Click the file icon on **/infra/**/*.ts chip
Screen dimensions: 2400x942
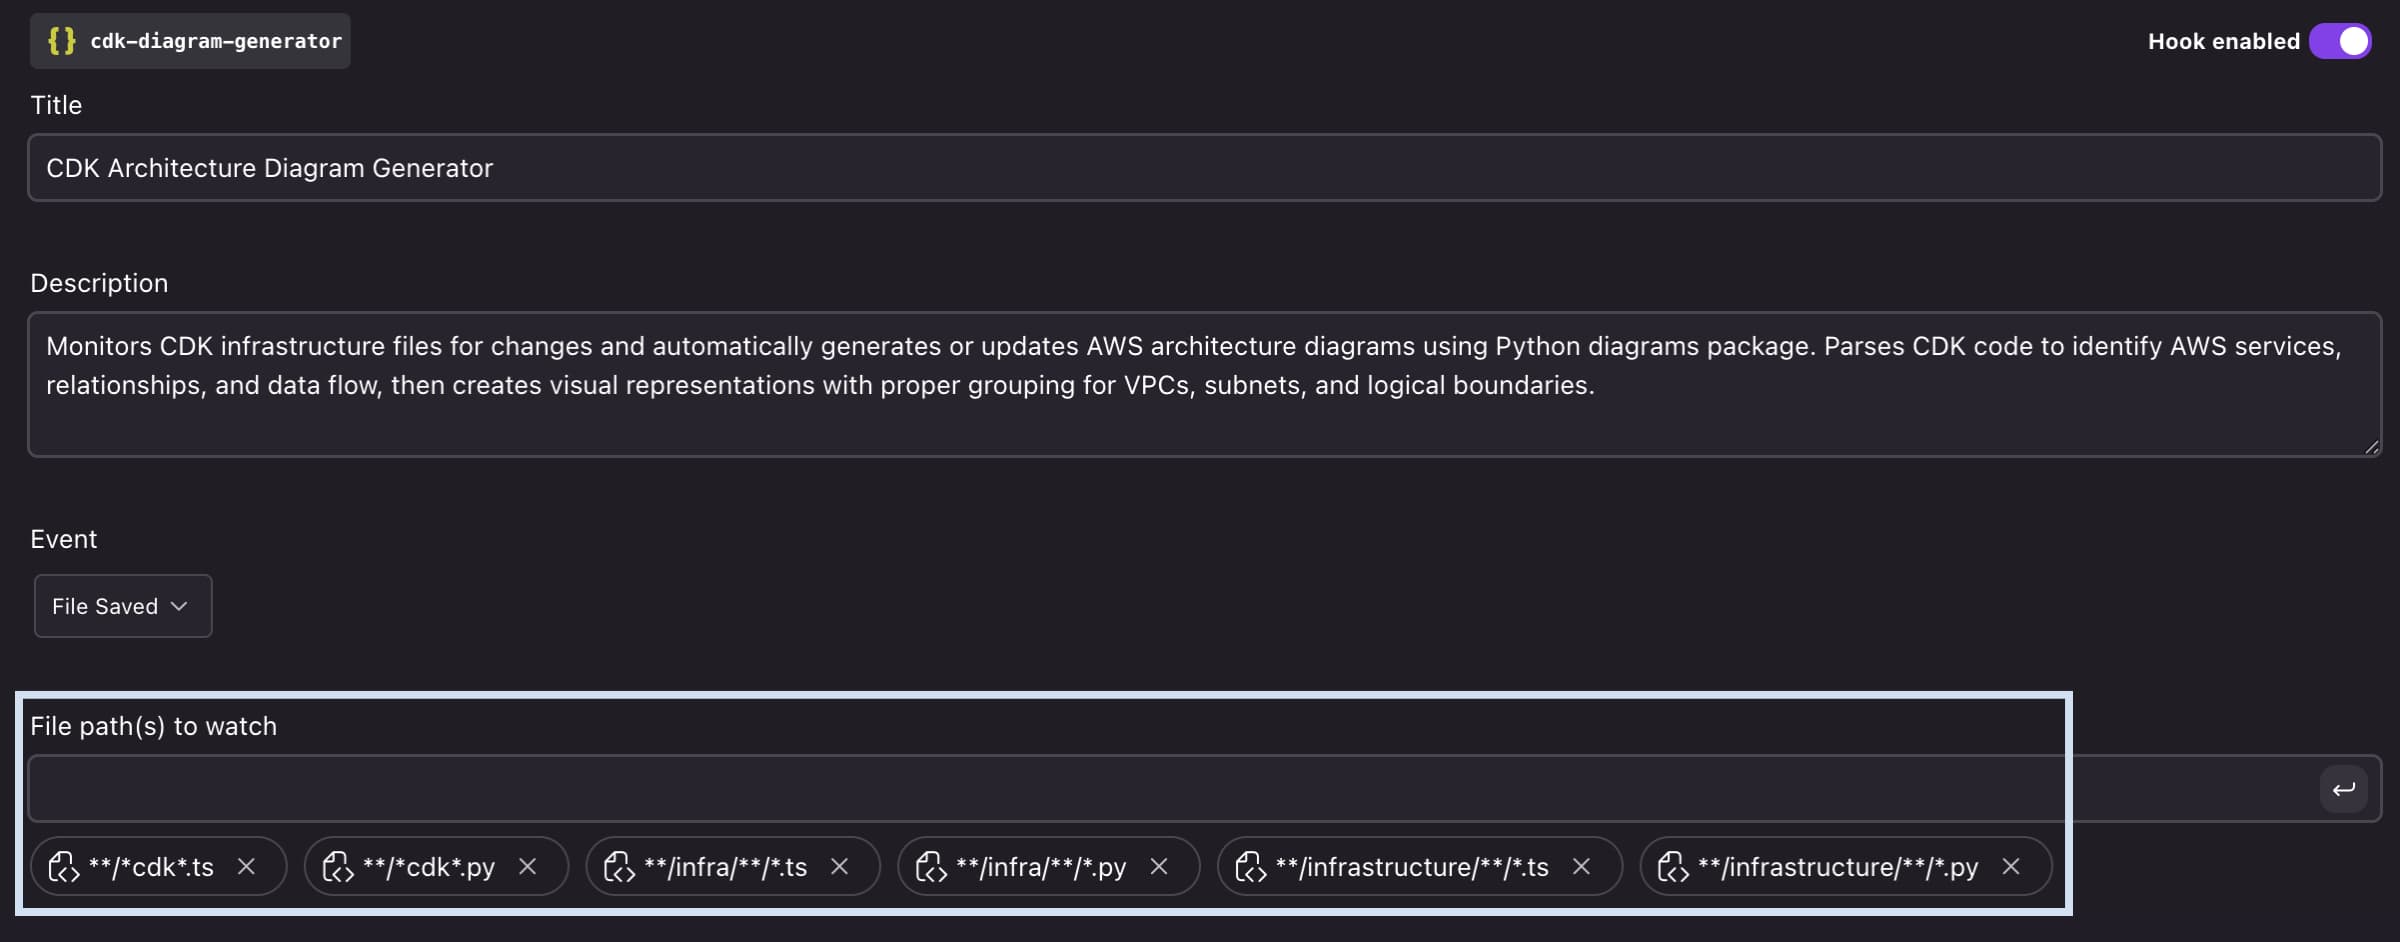(x=620, y=866)
